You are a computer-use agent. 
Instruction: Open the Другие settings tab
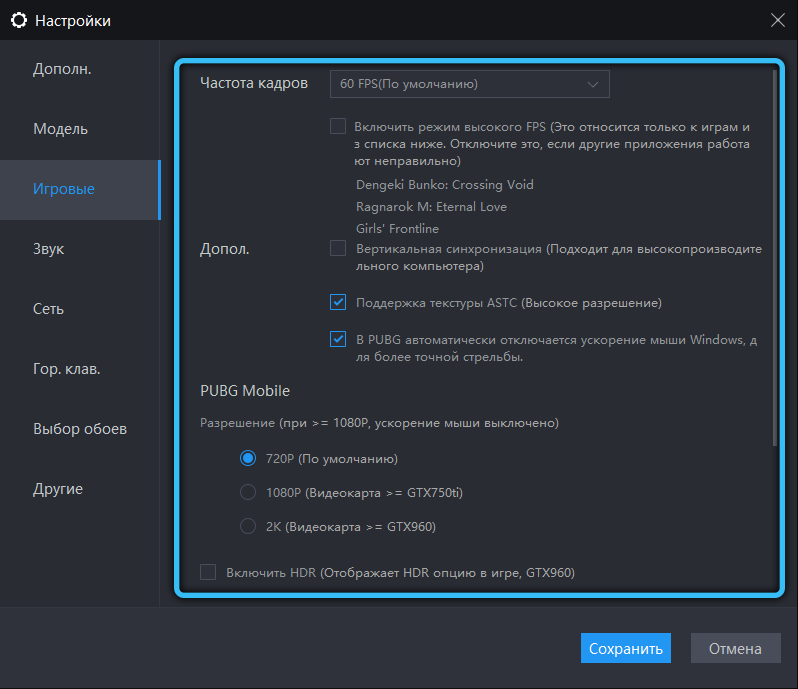click(58, 489)
